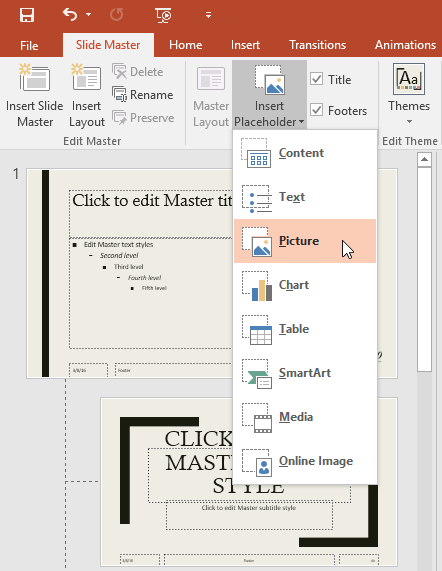This screenshot has width=442, height=571.
Task: Click the Save icon in quick access toolbar
Action: coord(27,15)
